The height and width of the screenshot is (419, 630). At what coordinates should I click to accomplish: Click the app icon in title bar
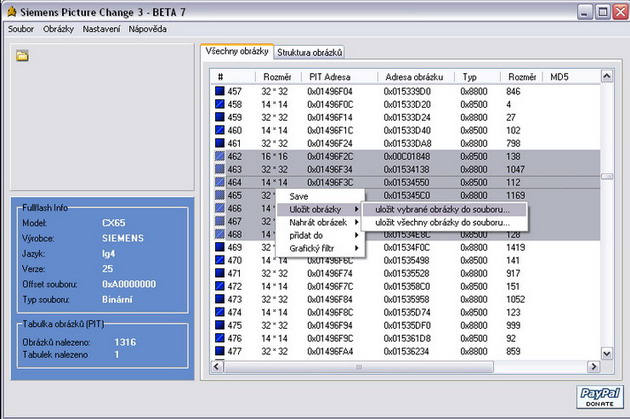click(12, 12)
